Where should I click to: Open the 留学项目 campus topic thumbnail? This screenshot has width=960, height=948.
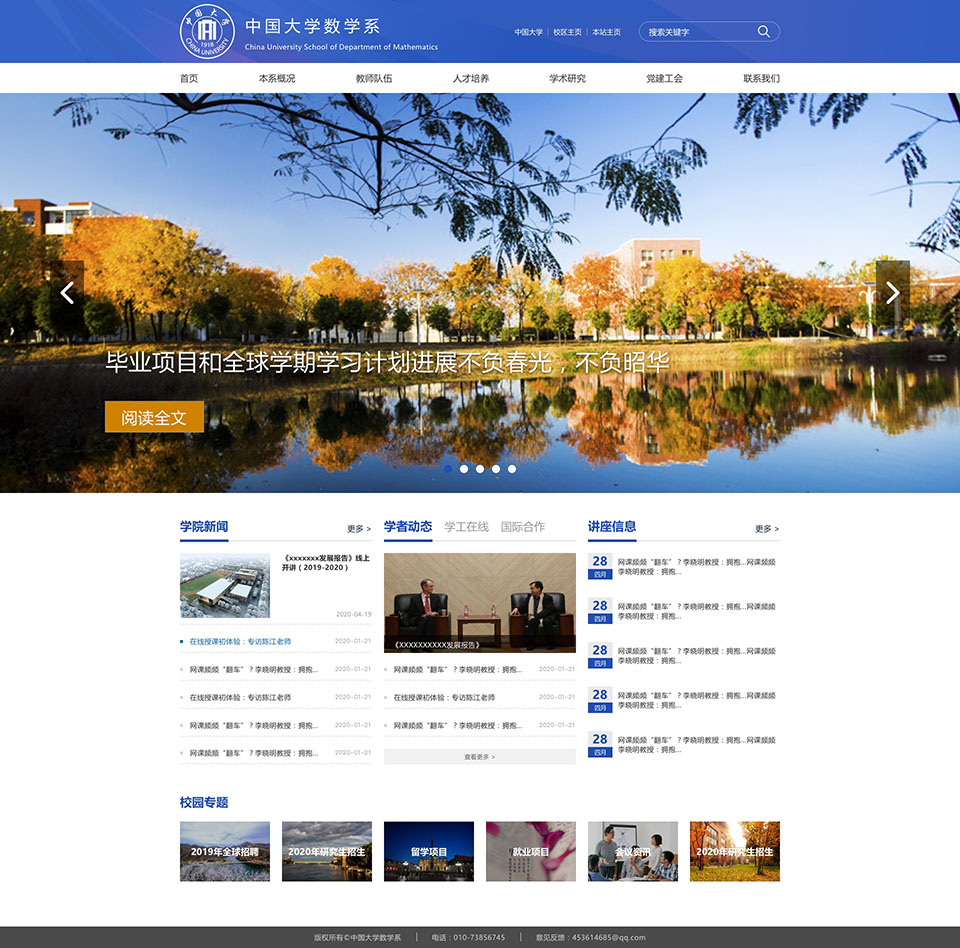click(429, 851)
